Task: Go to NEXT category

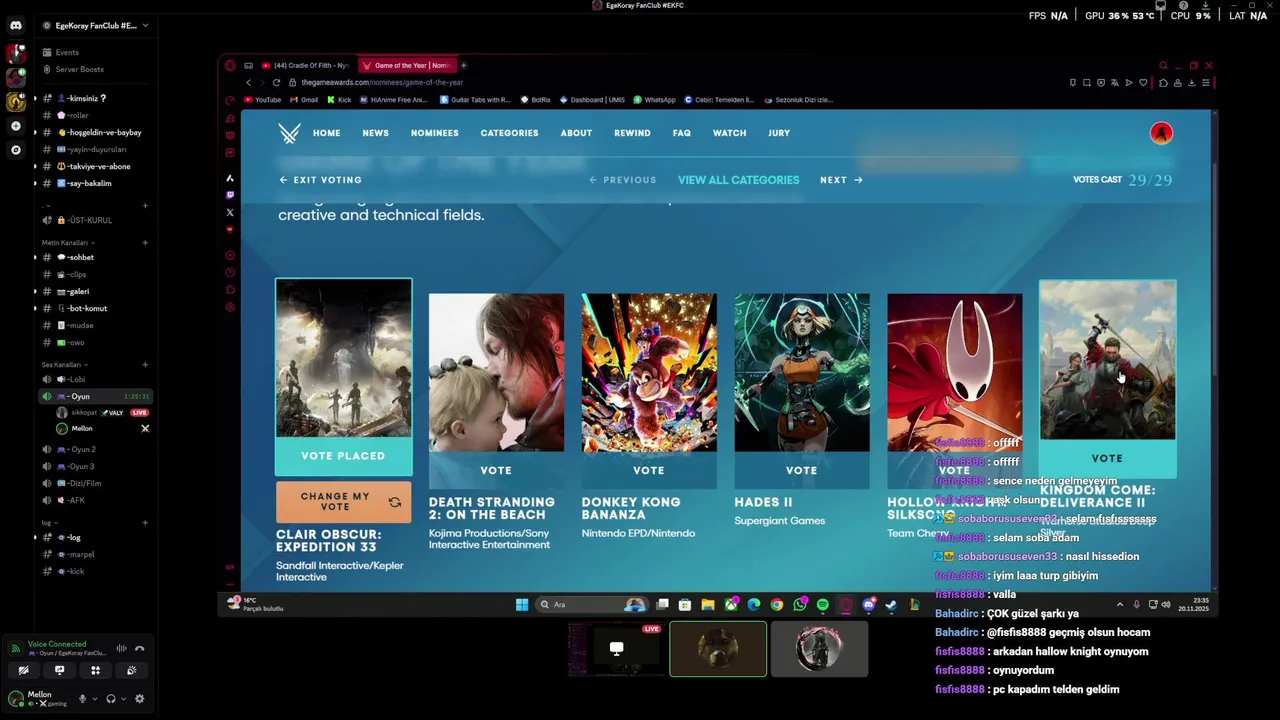Action: [841, 180]
